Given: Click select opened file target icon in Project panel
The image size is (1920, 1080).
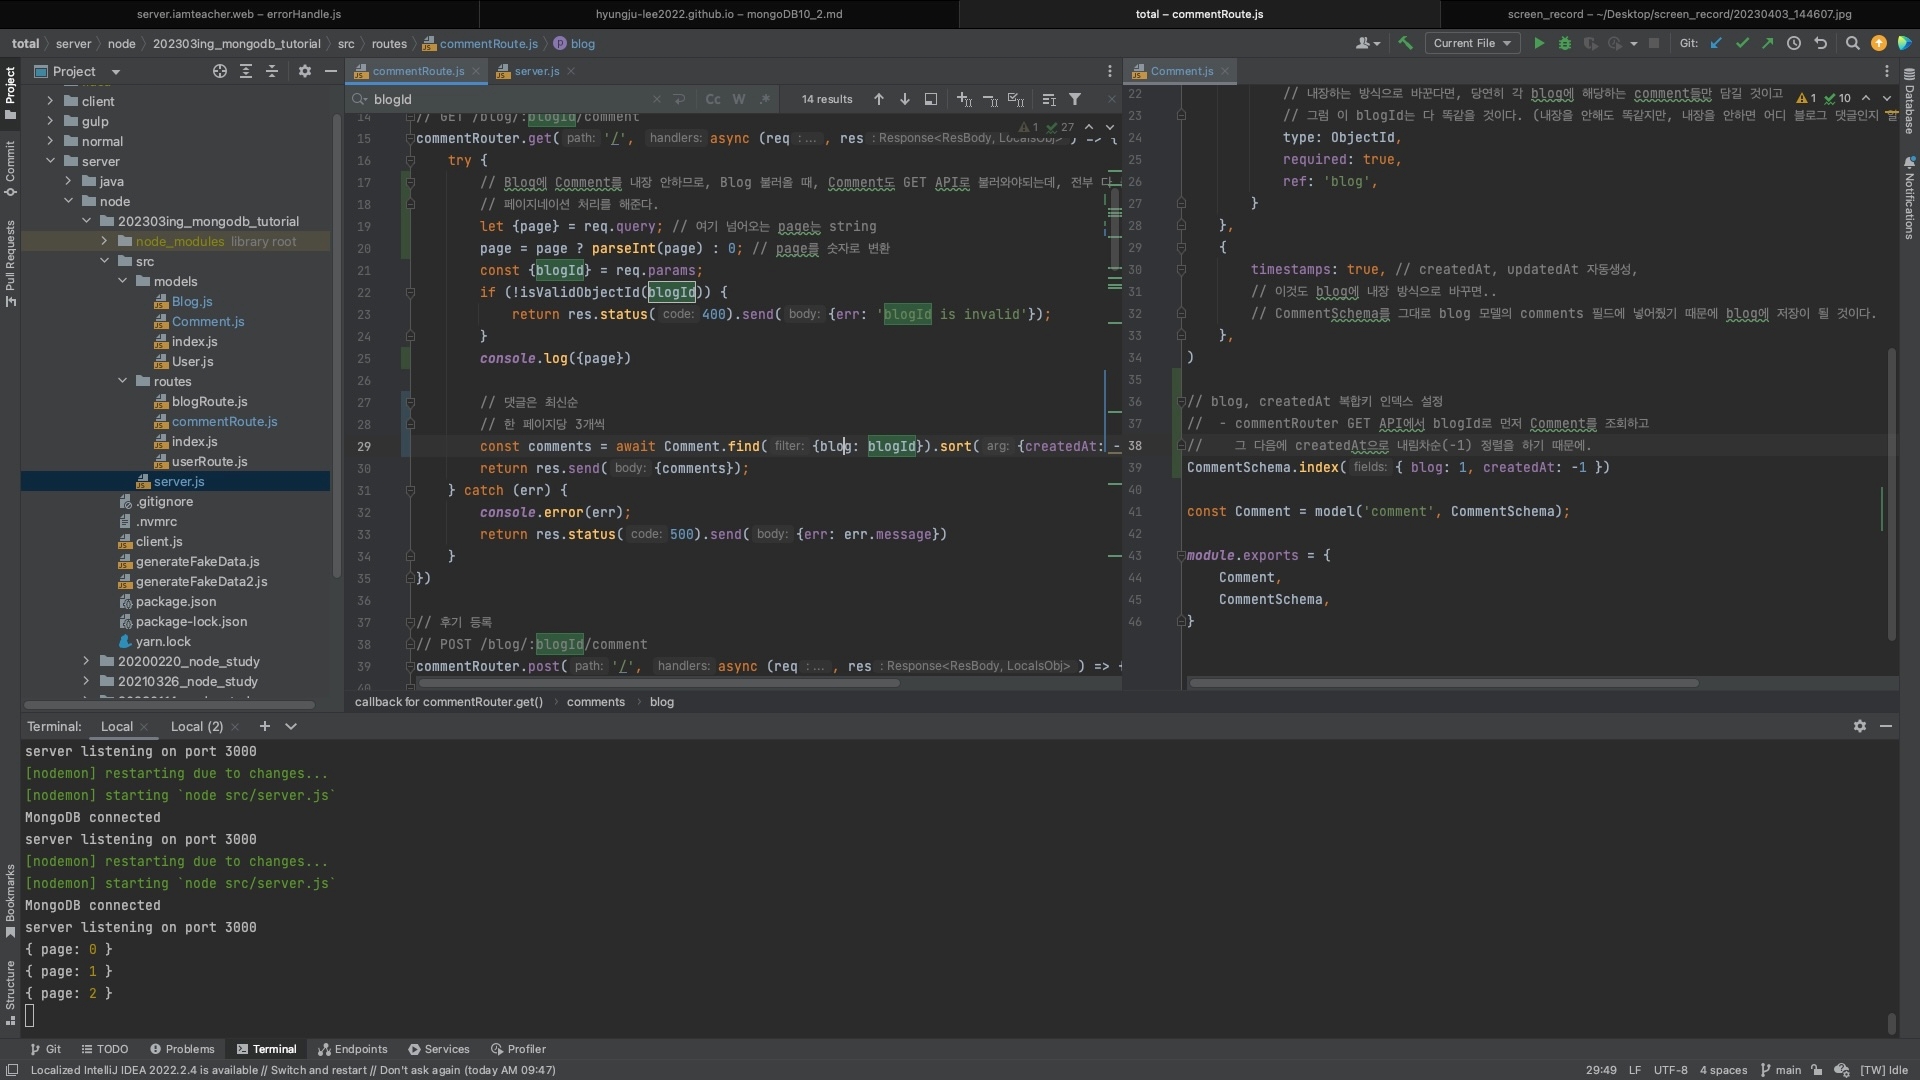Looking at the screenshot, I should [219, 71].
